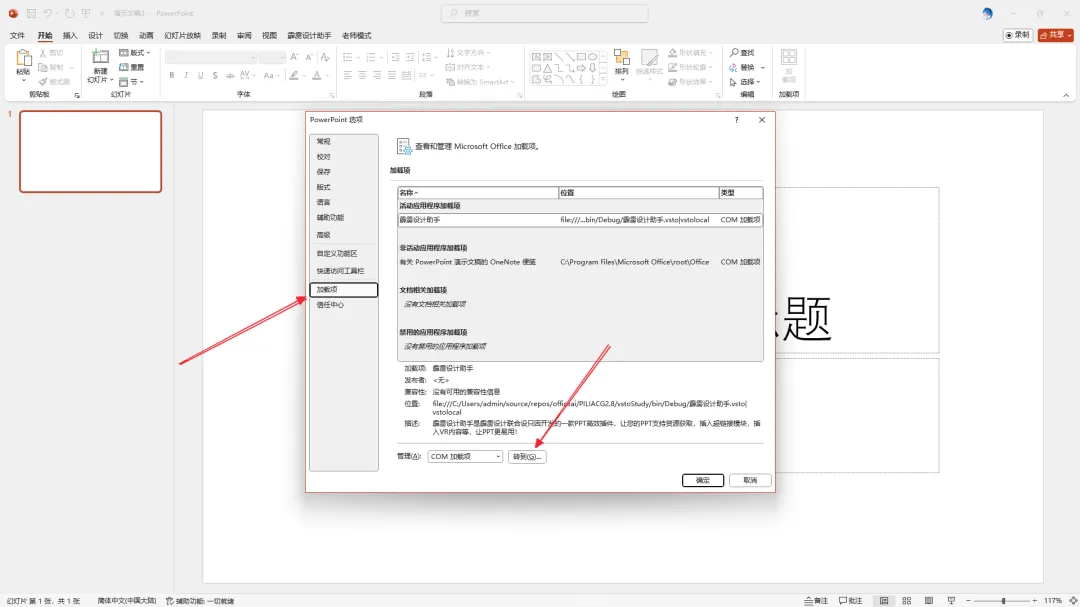
Task: Open the Manage COM add-ins dropdown
Action: [465, 456]
